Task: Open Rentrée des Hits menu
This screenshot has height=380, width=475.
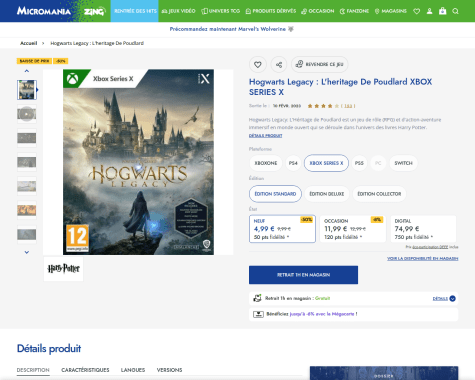Action: [x=135, y=11]
